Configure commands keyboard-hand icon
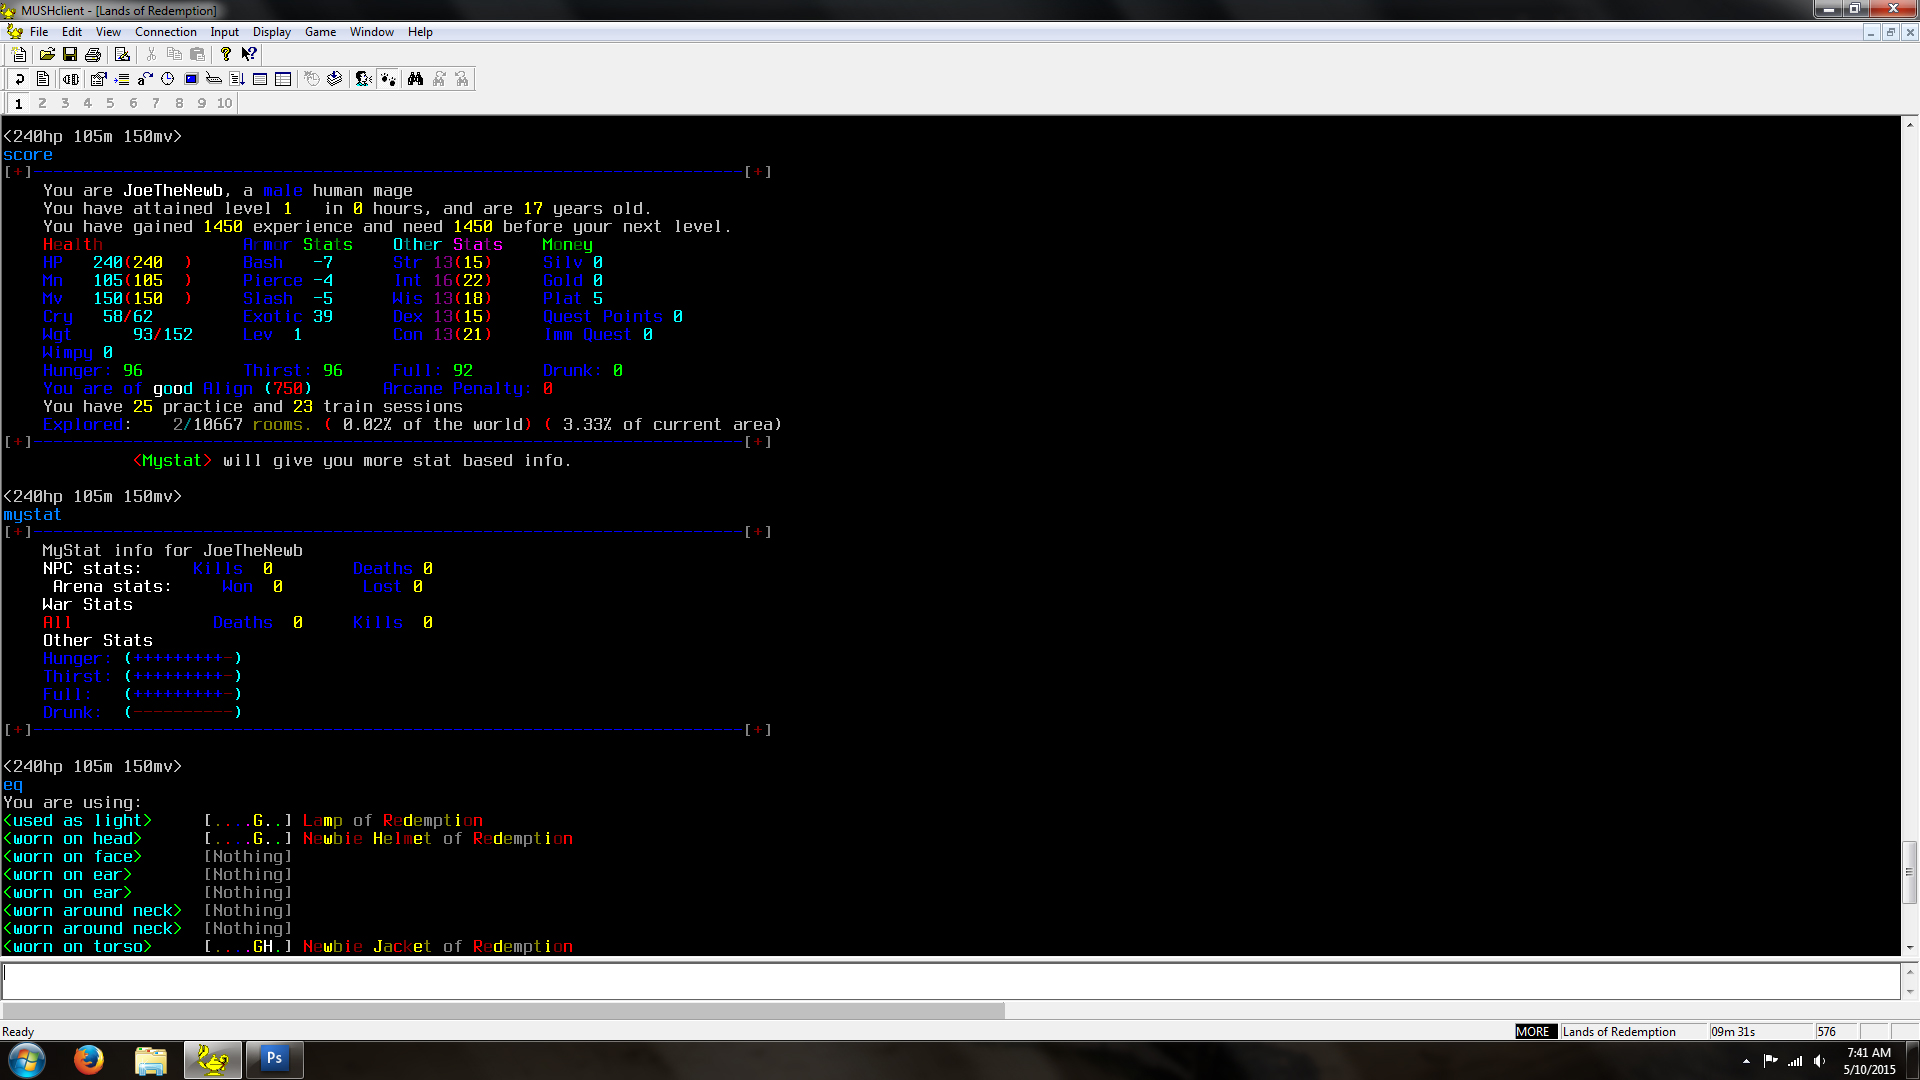1920x1080 pixels. (214, 79)
